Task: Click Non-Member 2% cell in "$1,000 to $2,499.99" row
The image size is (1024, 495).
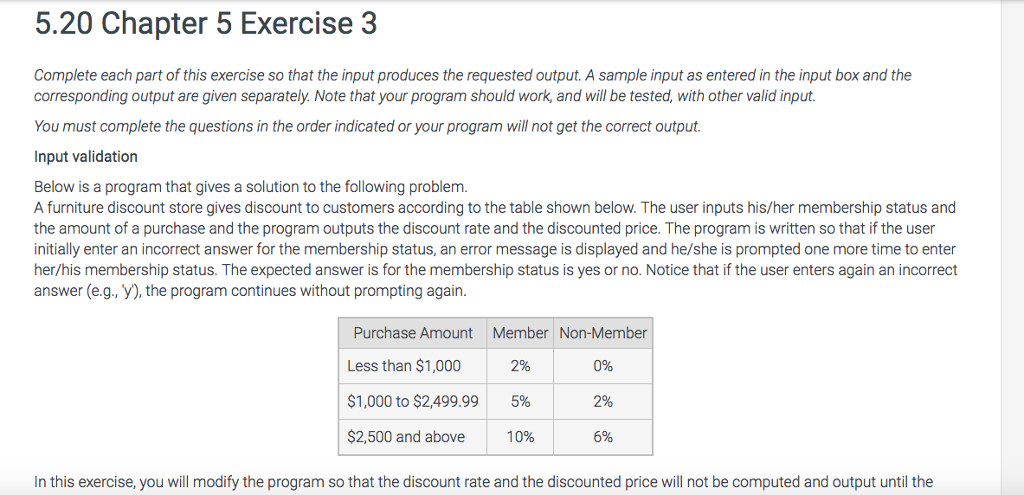Action: point(603,401)
